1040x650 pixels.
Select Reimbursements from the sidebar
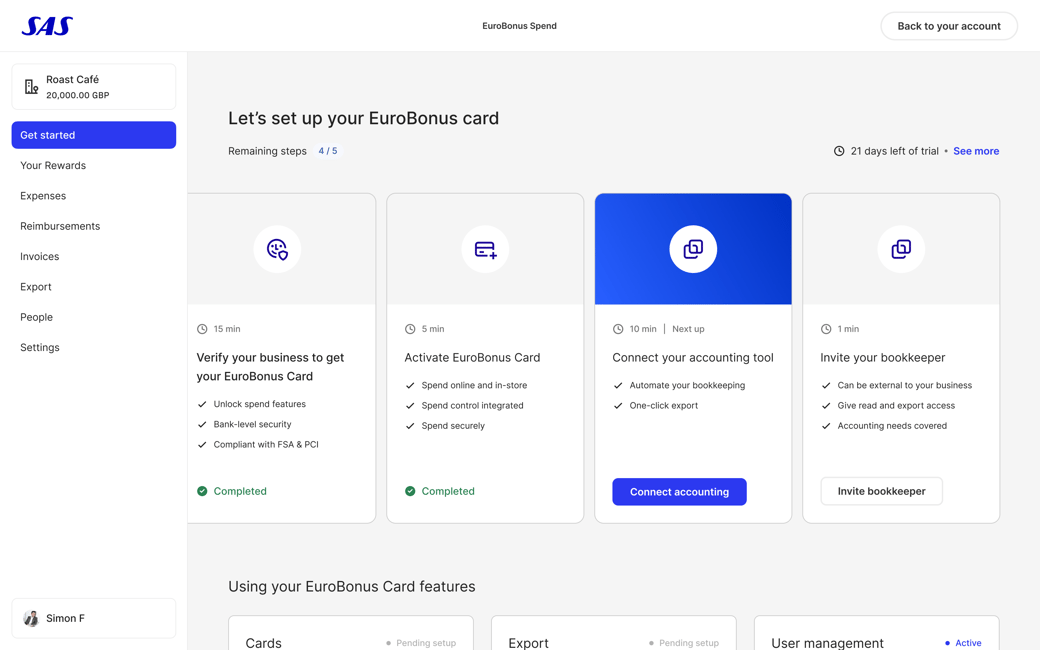(x=60, y=226)
